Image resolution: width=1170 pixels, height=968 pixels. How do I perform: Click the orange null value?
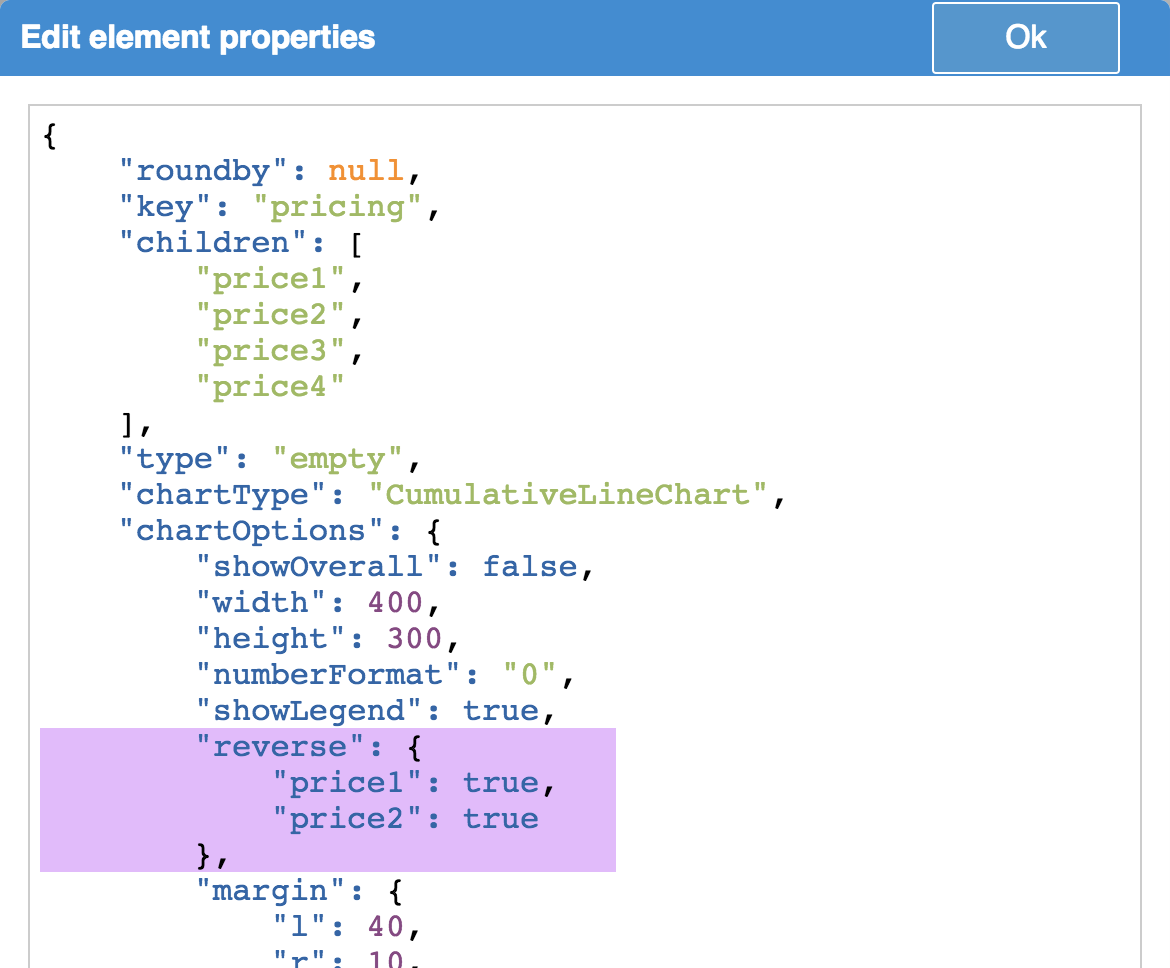click(x=366, y=171)
